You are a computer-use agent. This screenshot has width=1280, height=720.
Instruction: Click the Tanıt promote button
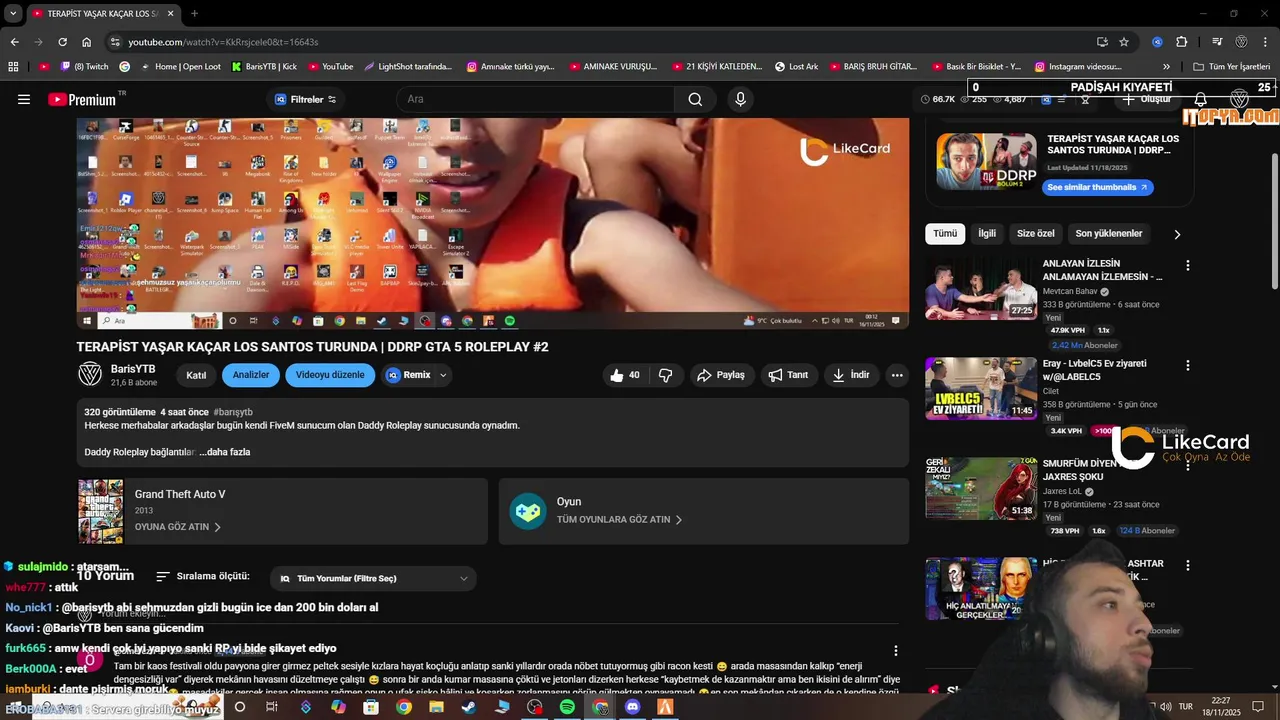[x=788, y=375]
